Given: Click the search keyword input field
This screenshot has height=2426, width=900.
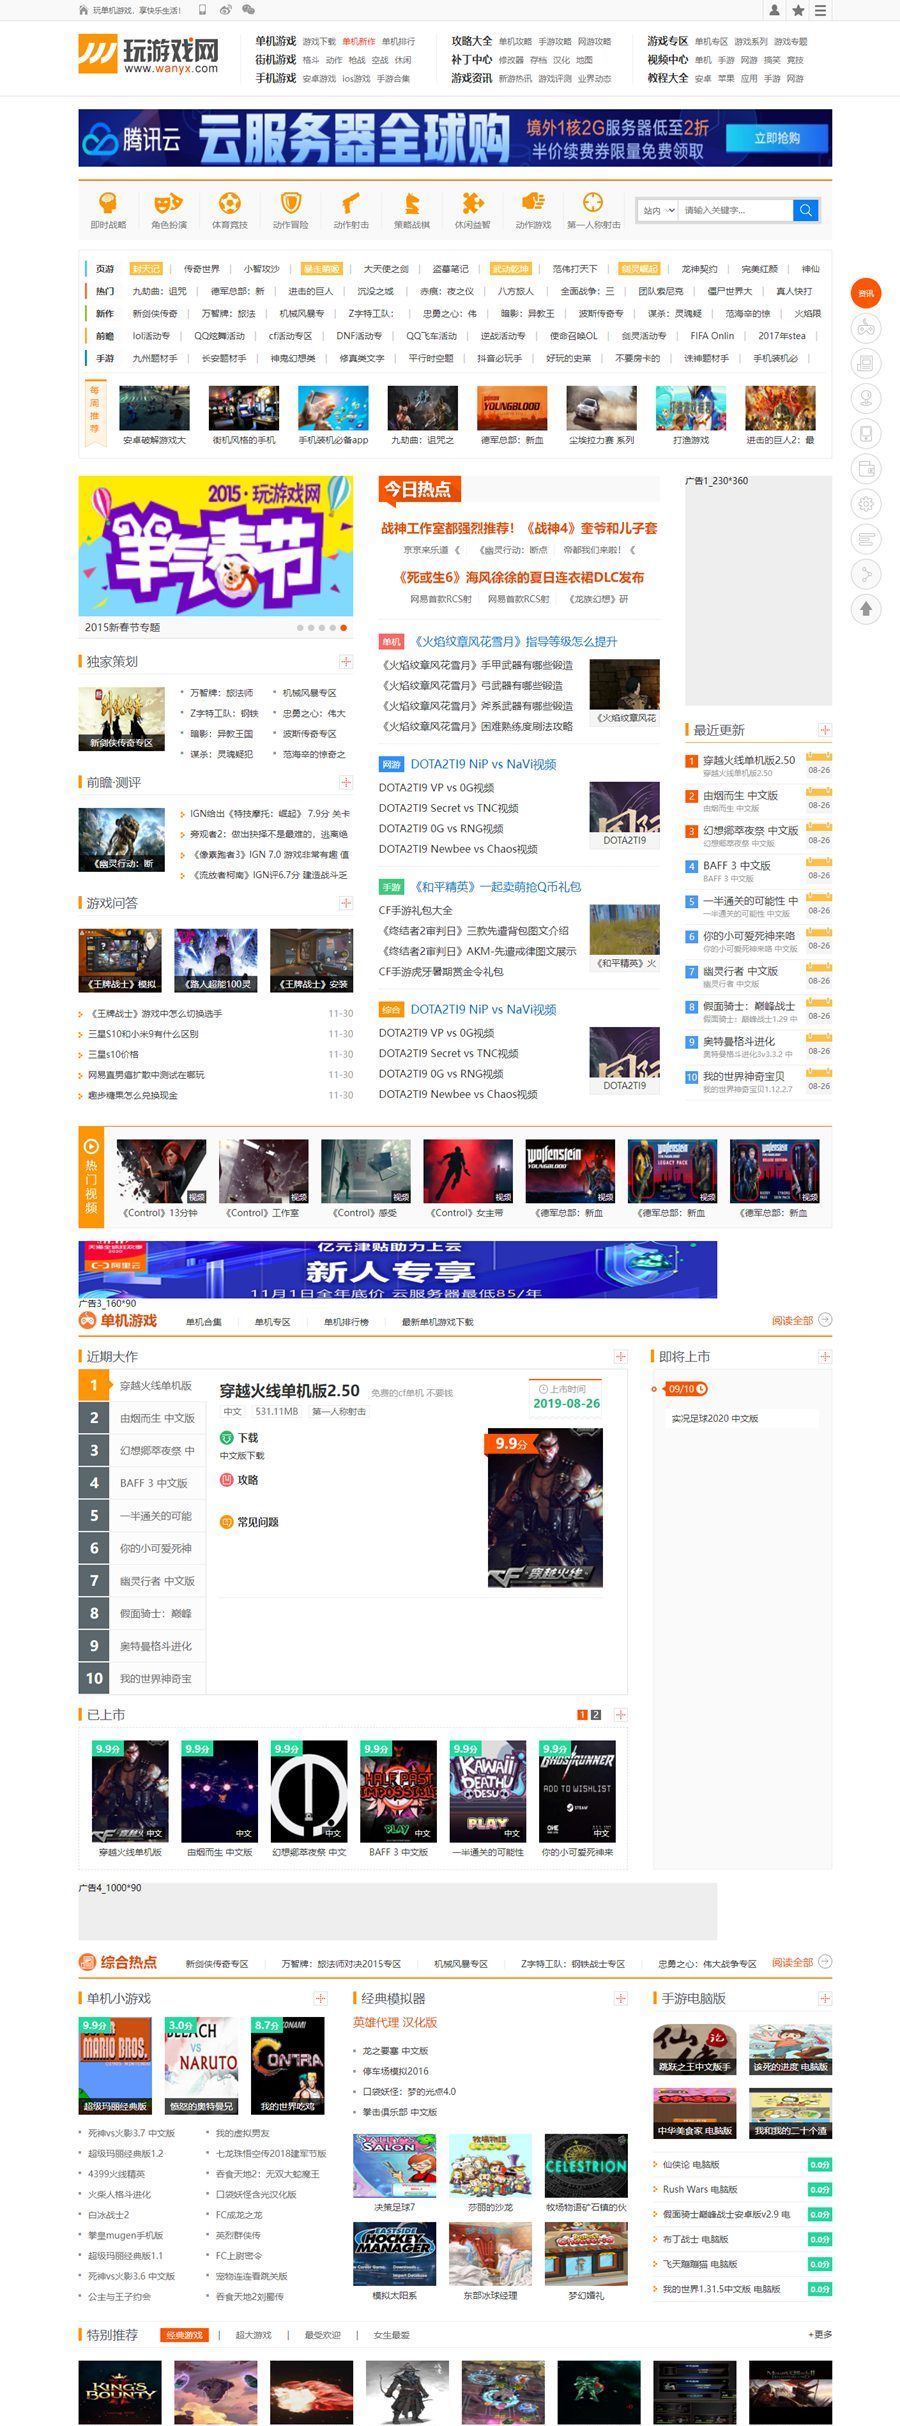Looking at the screenshot, I should (735, 210).
